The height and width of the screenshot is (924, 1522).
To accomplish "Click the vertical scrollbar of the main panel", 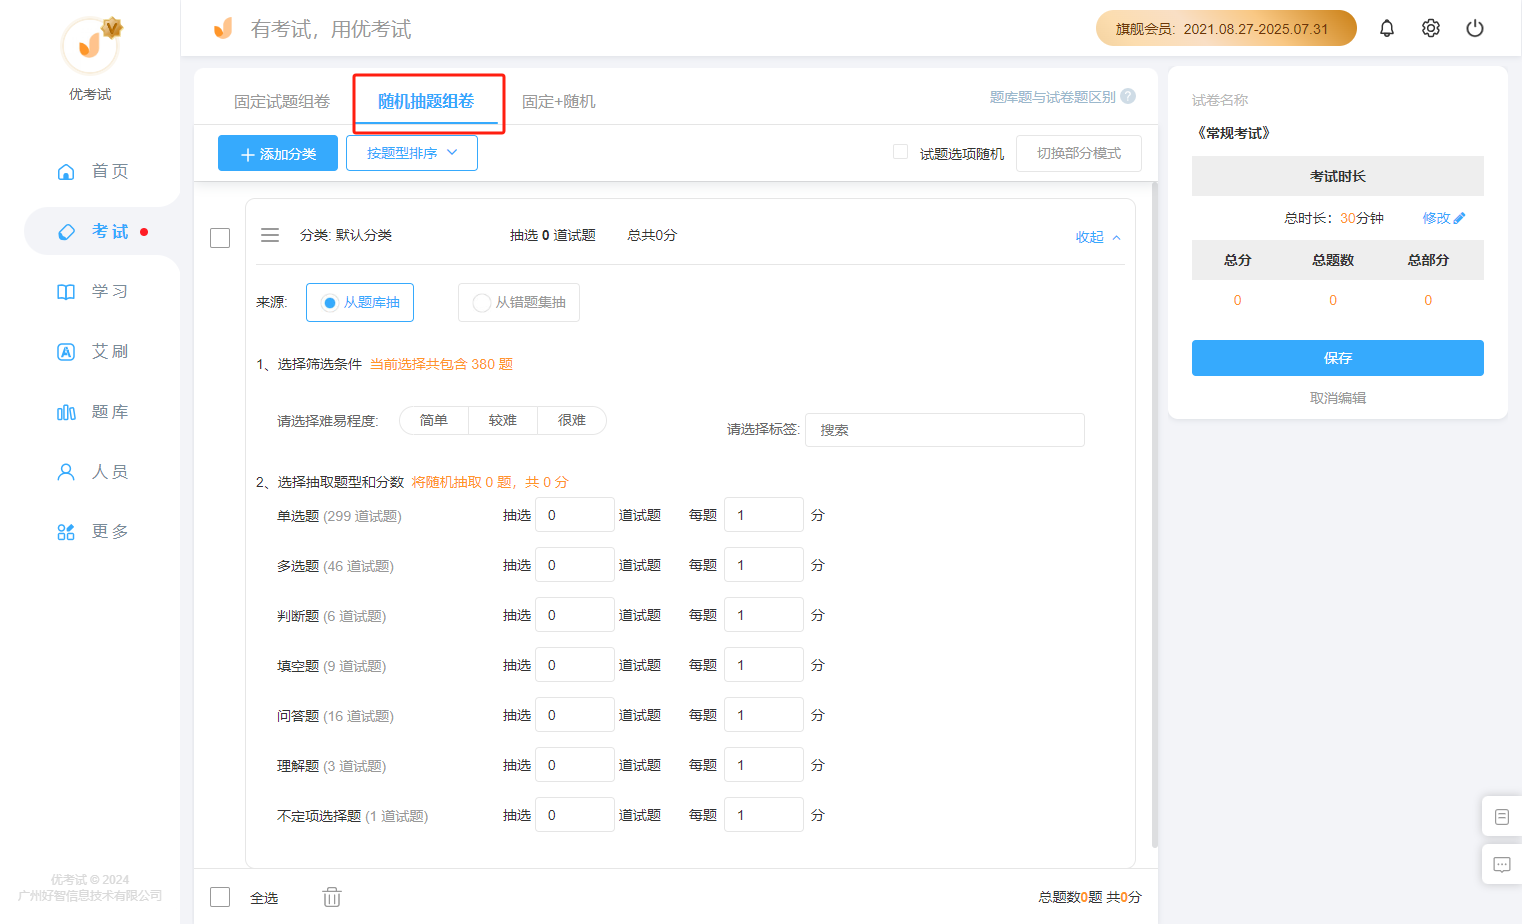I will [x=1155, y=514].
